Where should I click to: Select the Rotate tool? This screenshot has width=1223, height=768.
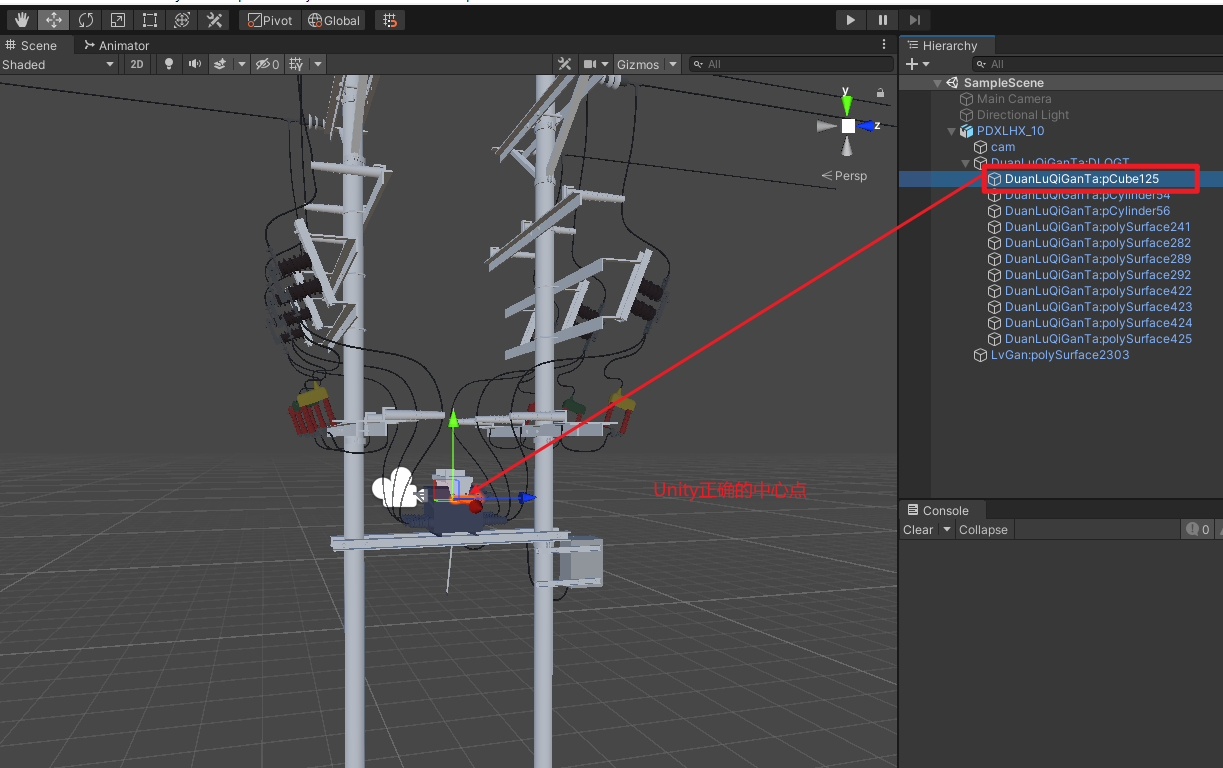(86, 20)
